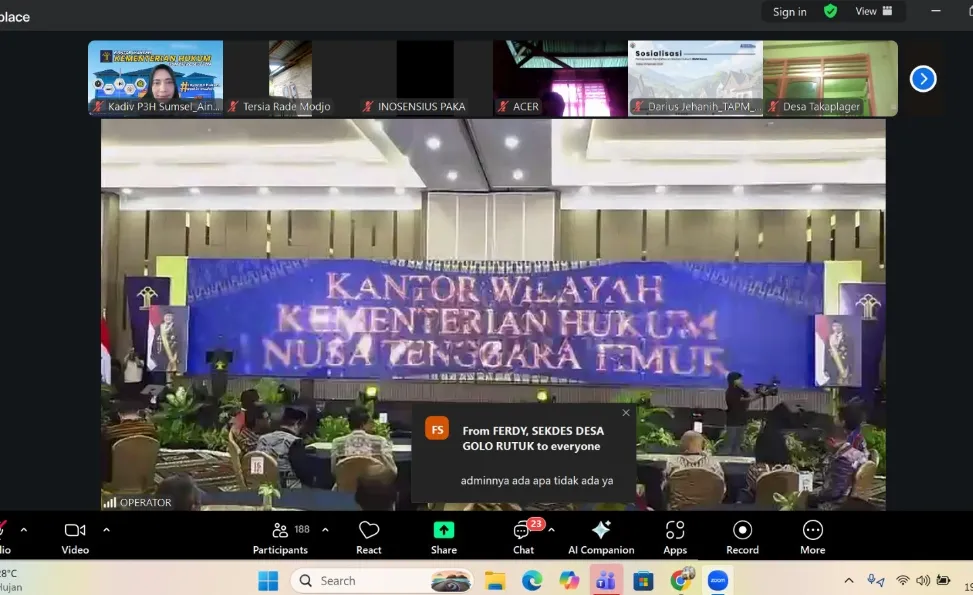Open the More options menu
973x595 pixels.
coord(813,538)
